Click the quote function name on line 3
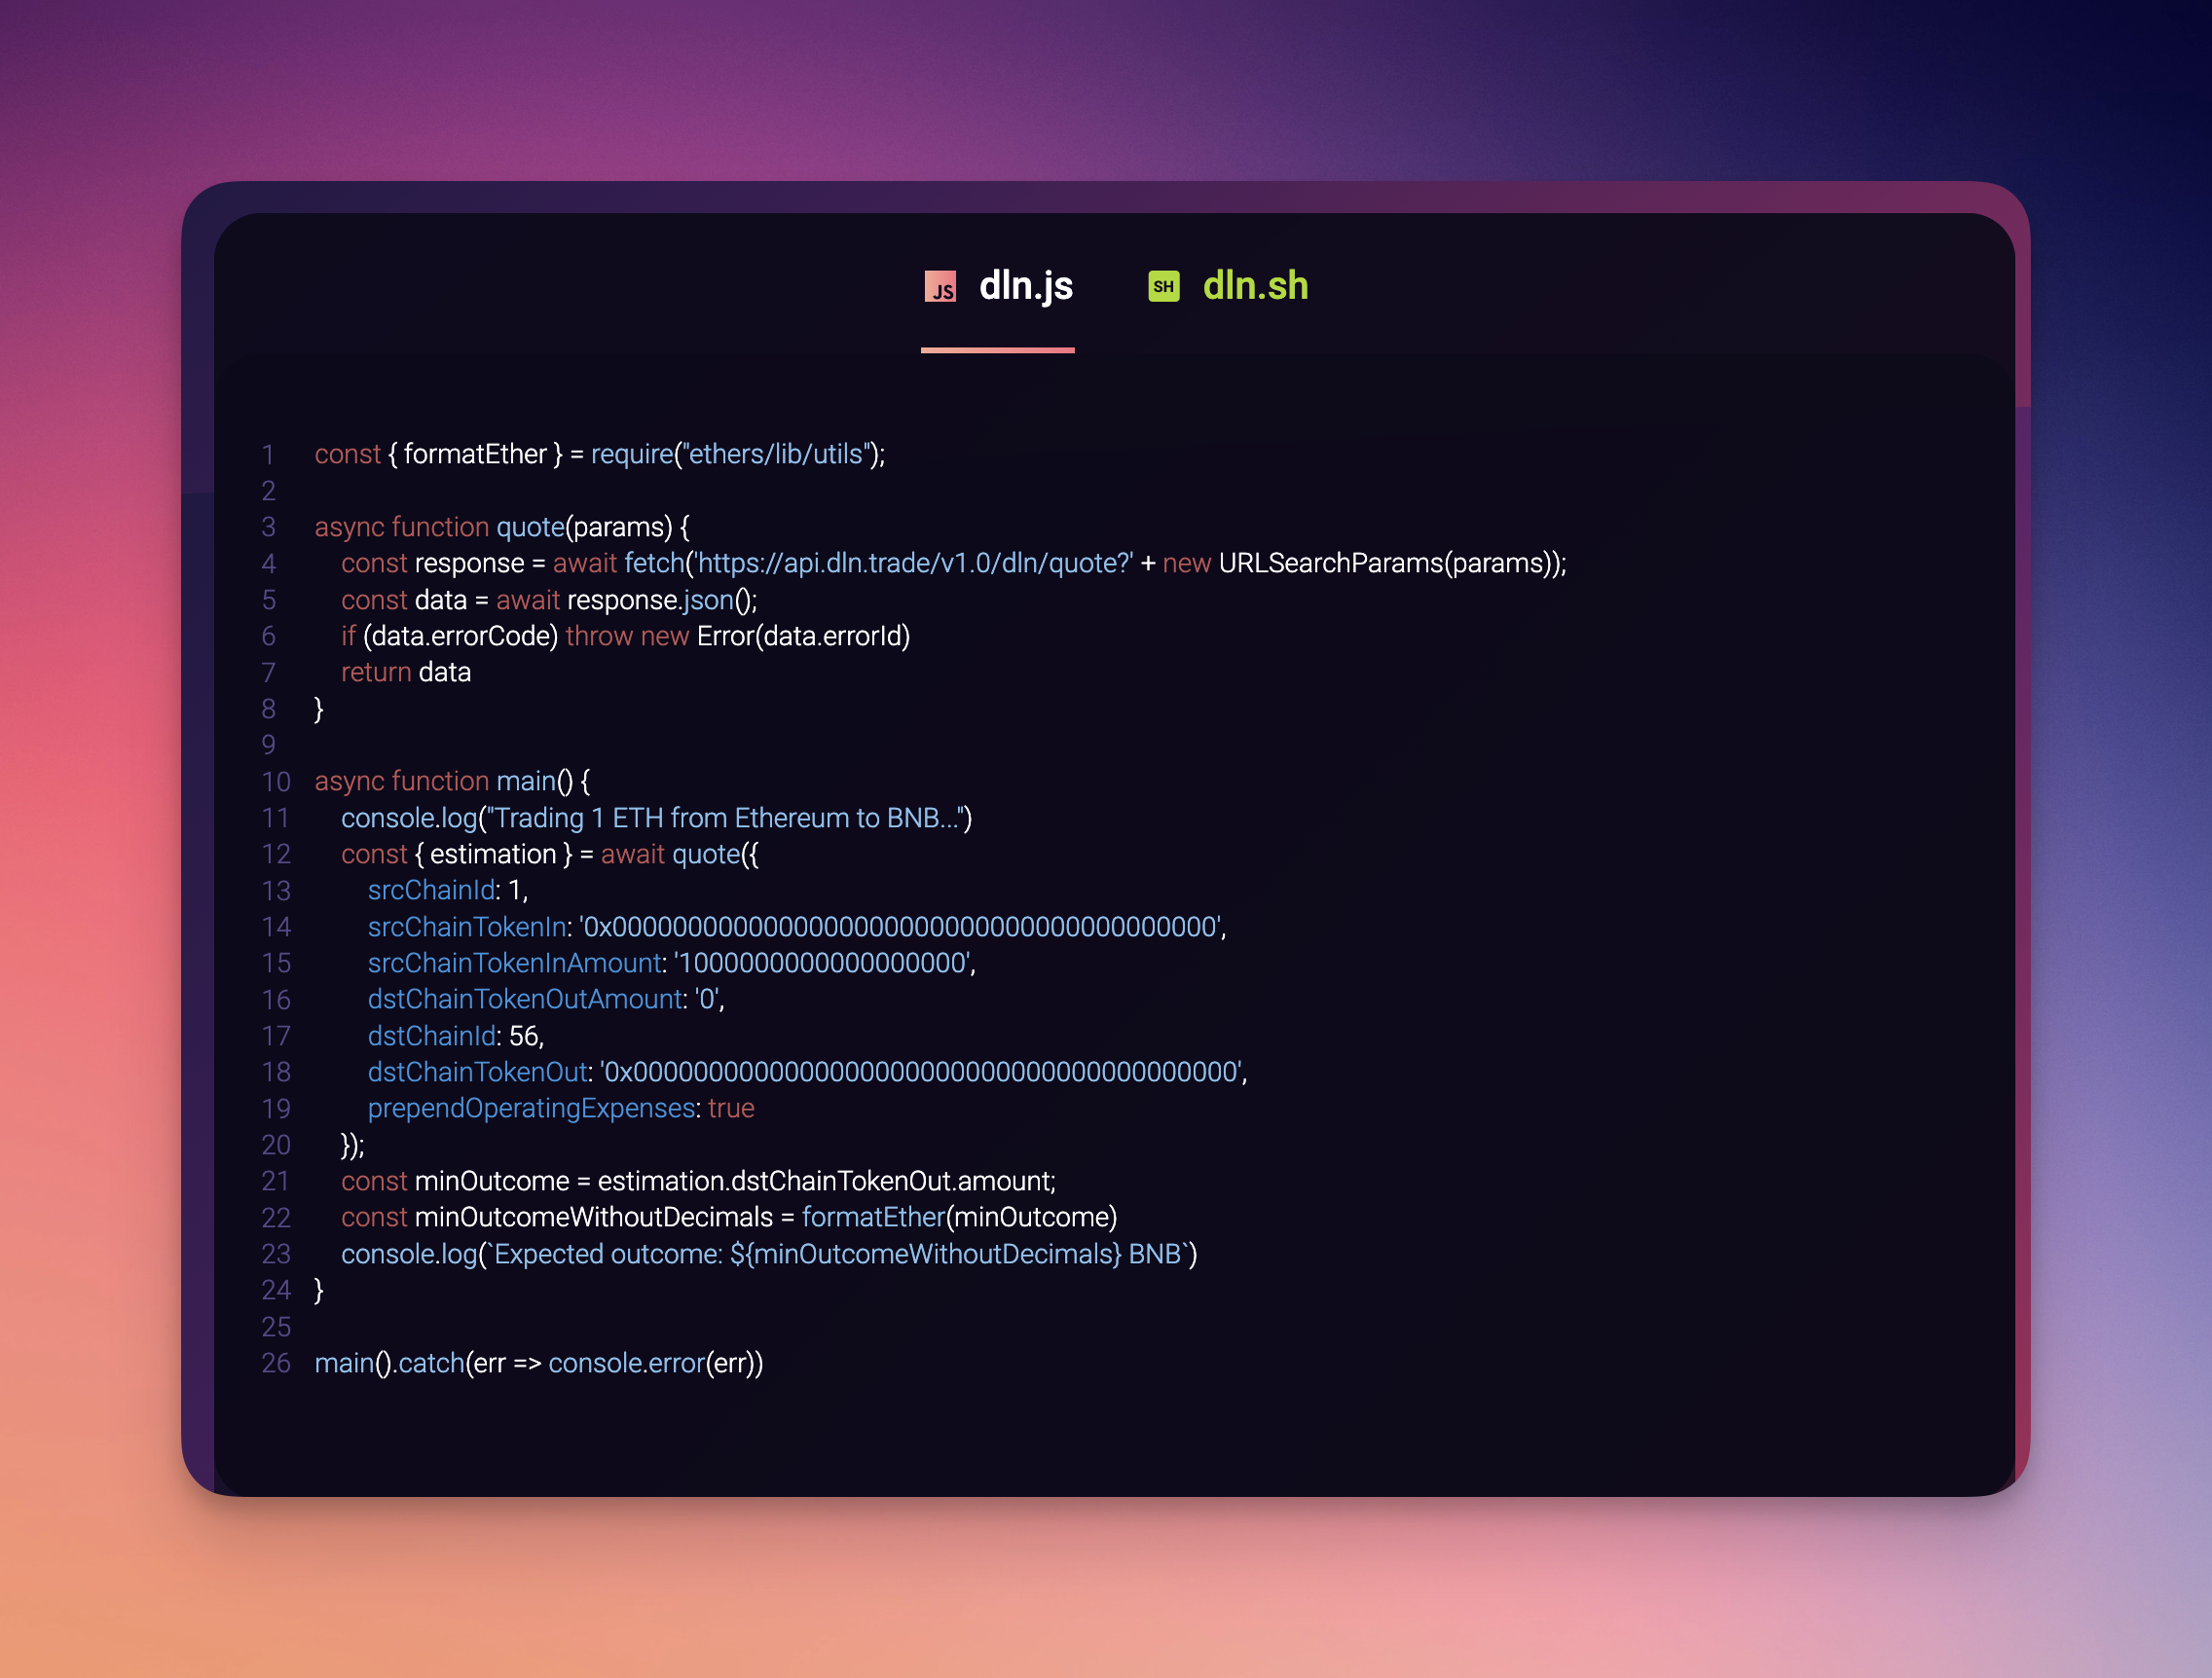Screen dimensions: 2212x1678 click(530, 528)
